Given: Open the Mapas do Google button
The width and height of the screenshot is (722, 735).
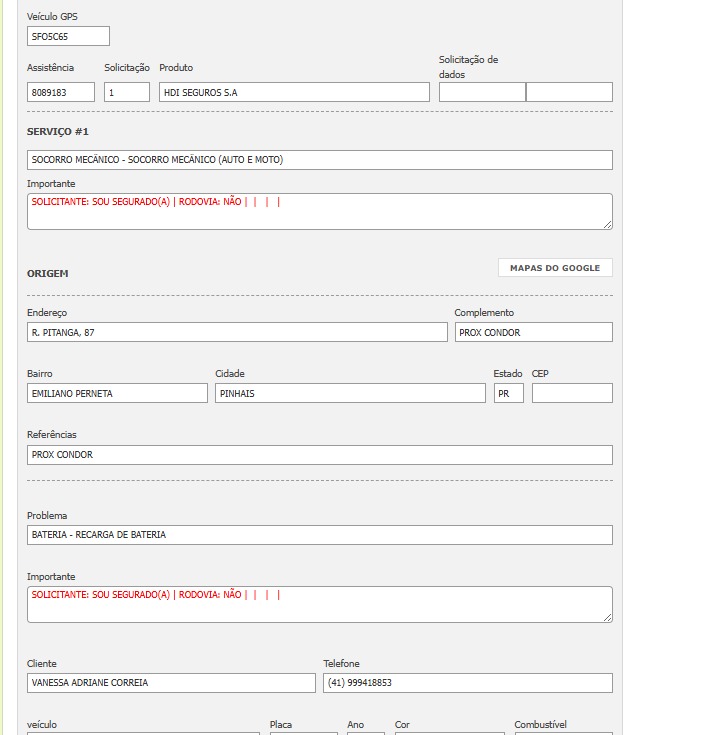Looking at the screenshot, I should 555,268.
